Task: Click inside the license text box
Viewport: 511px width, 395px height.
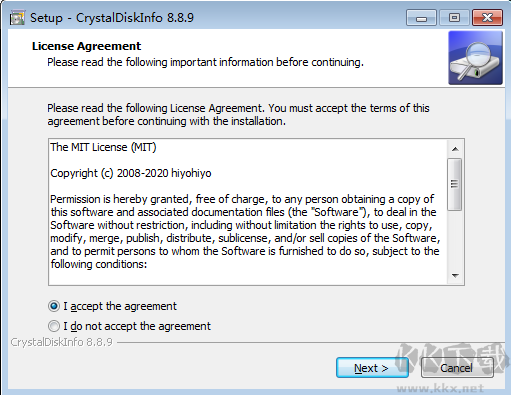Action: 248,212
